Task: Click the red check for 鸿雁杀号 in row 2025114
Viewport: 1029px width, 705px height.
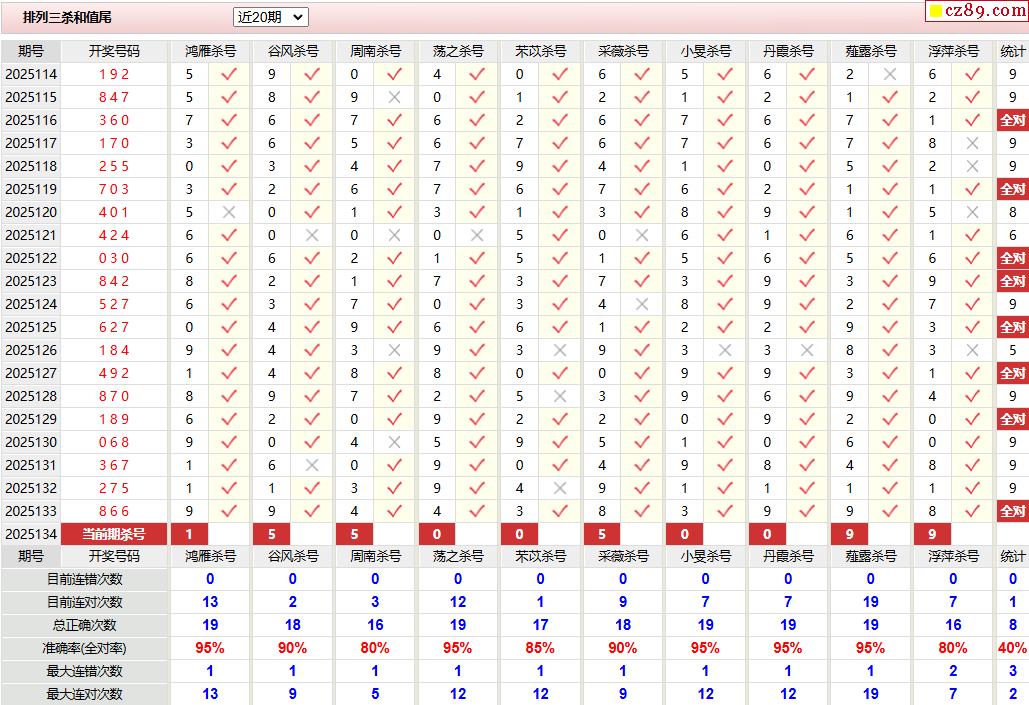Action: pos(229,74)
